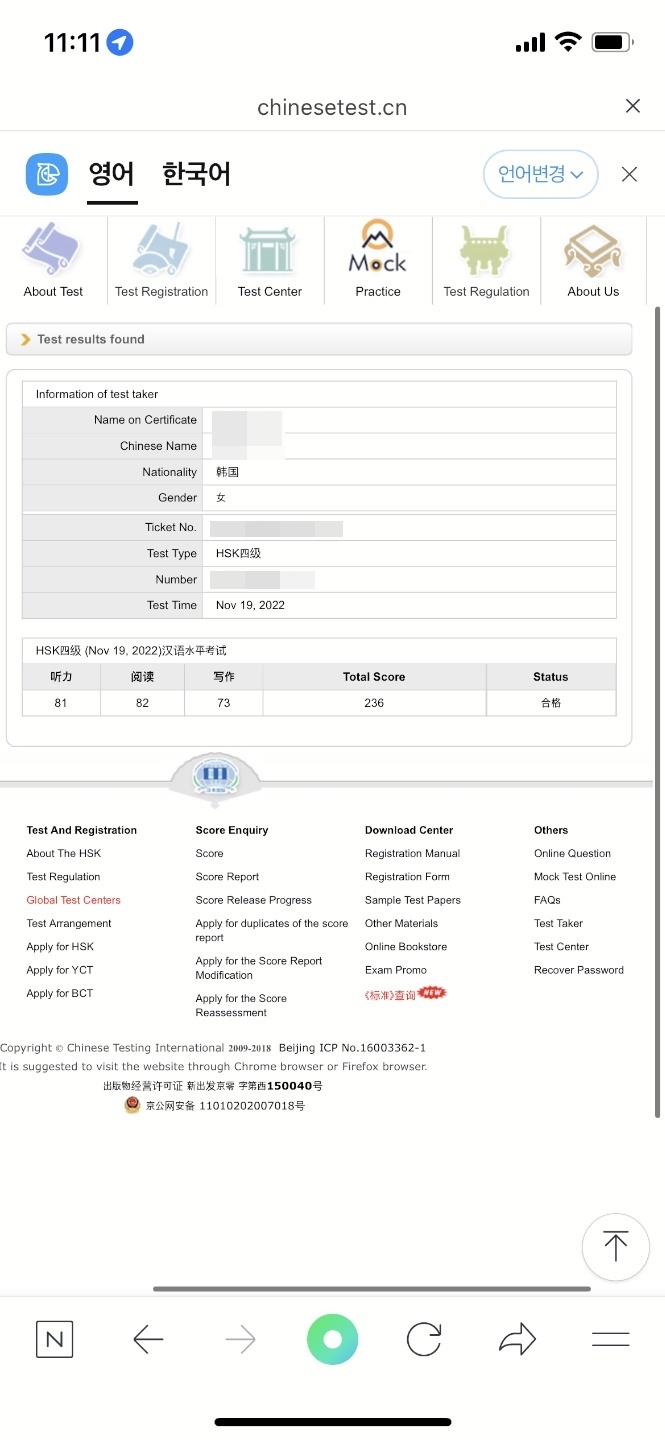Open the 언어변경 language dropdown
The image size is (665, 1440).
[541, 174]
